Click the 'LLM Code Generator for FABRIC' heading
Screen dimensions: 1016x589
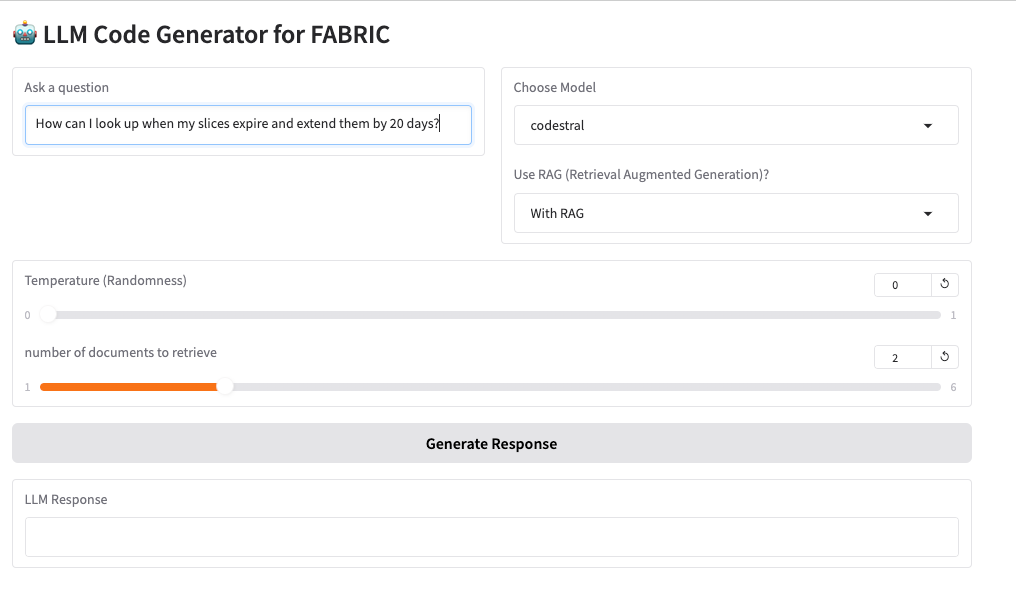click(216, 35)
